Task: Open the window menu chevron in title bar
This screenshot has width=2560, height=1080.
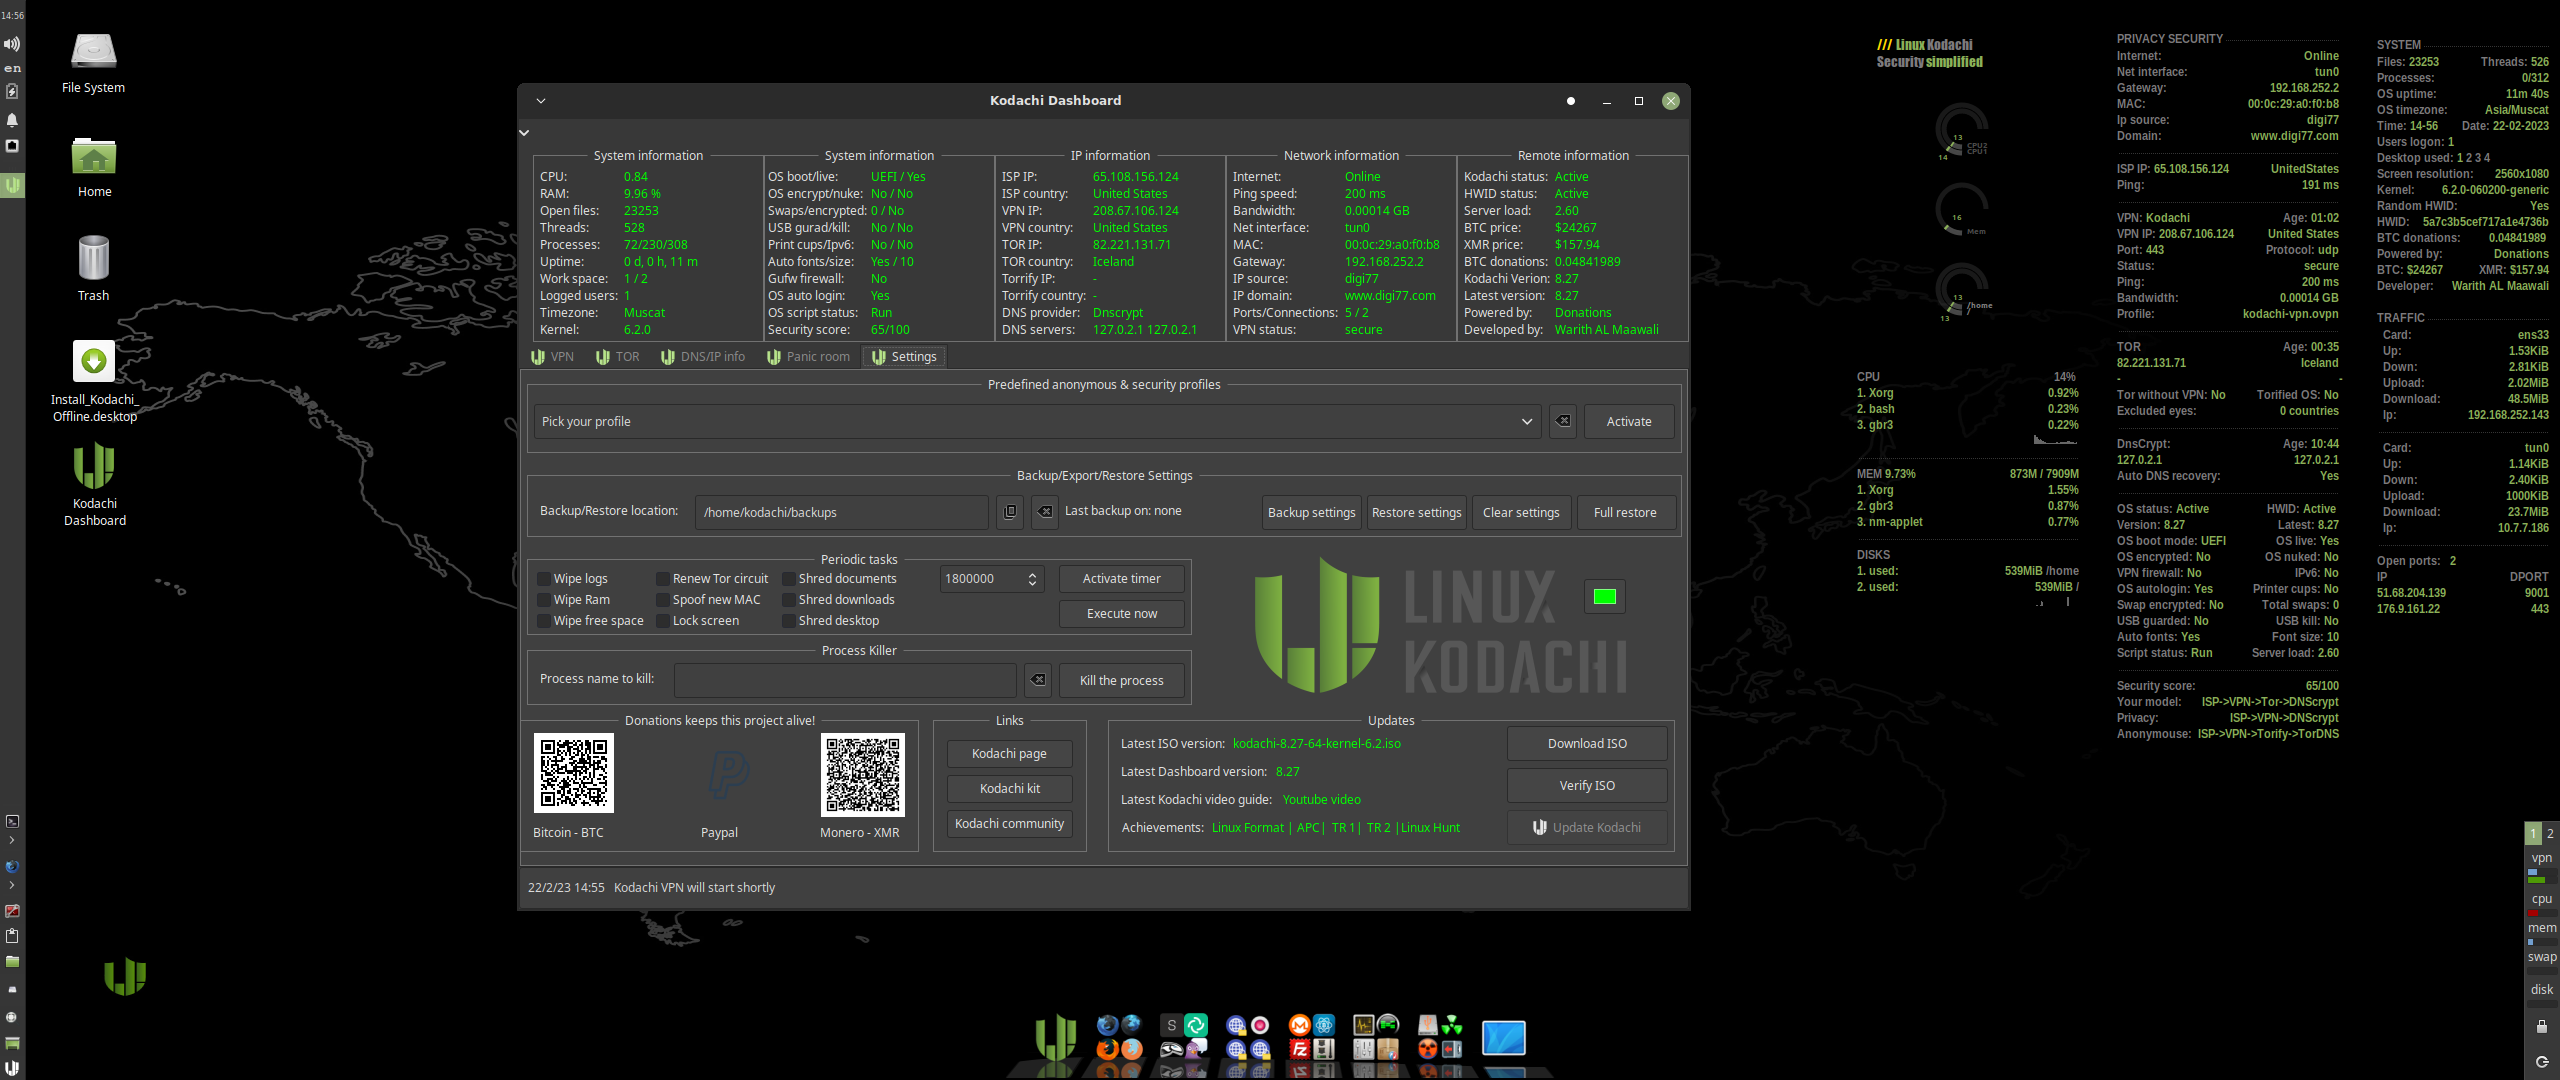Action: point(541,101)
